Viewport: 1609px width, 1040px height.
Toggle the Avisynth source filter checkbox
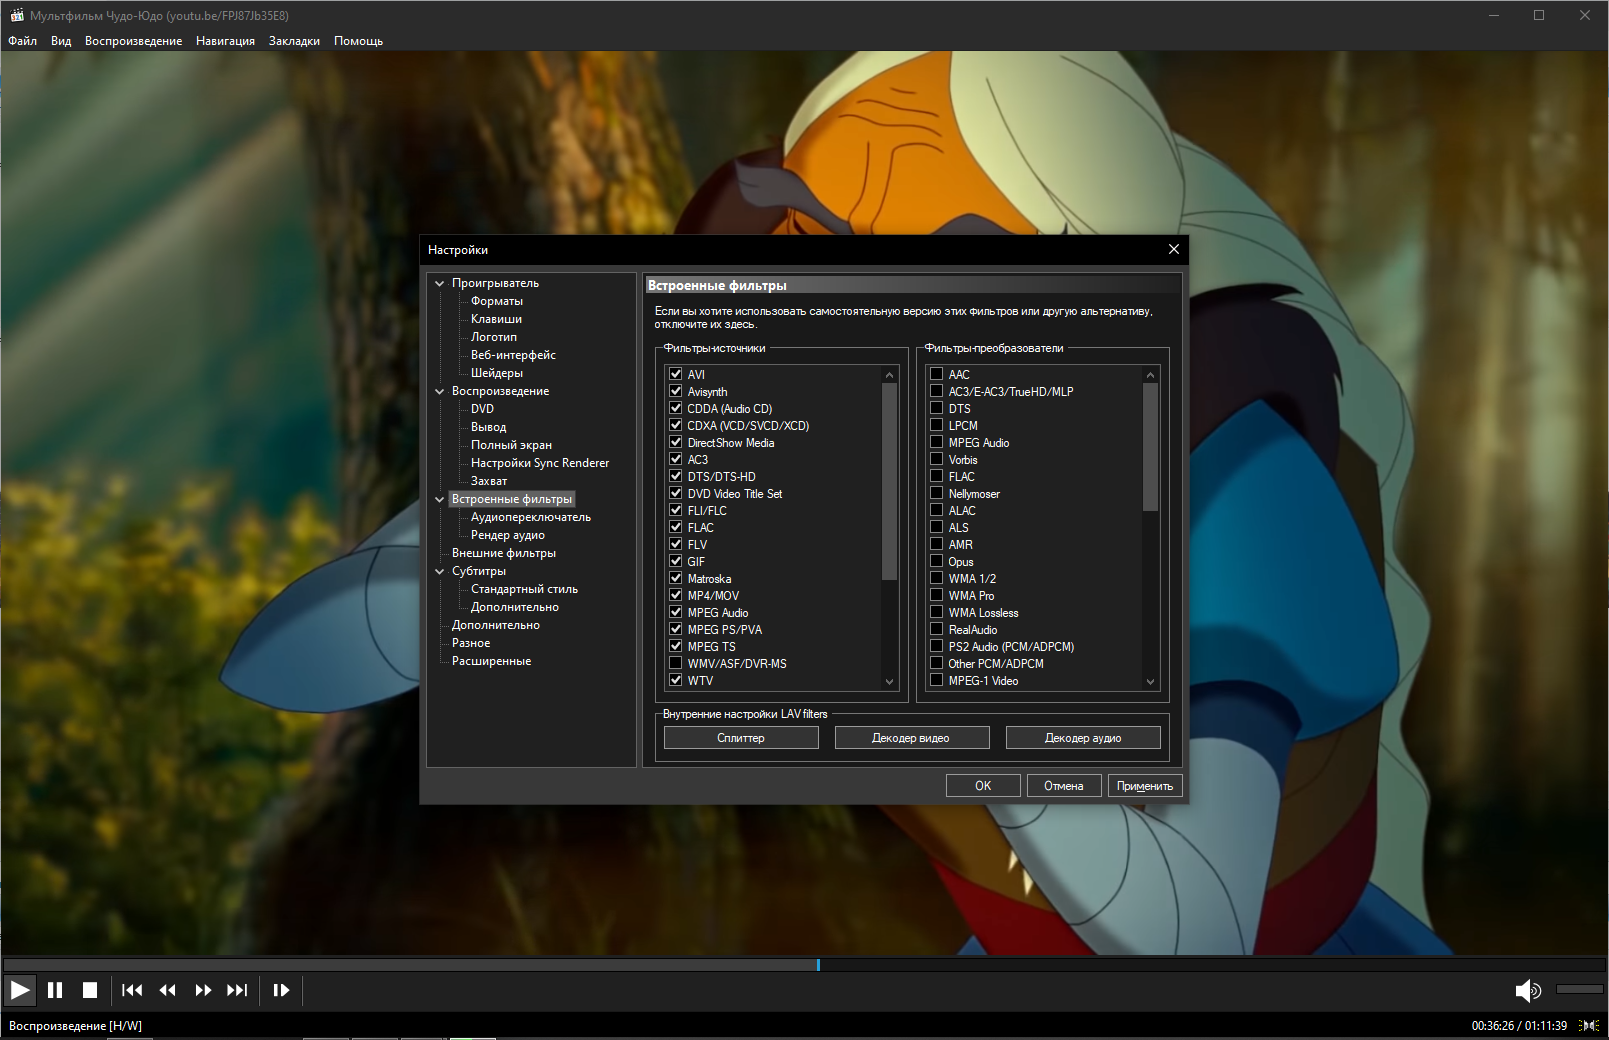point(676,391)
